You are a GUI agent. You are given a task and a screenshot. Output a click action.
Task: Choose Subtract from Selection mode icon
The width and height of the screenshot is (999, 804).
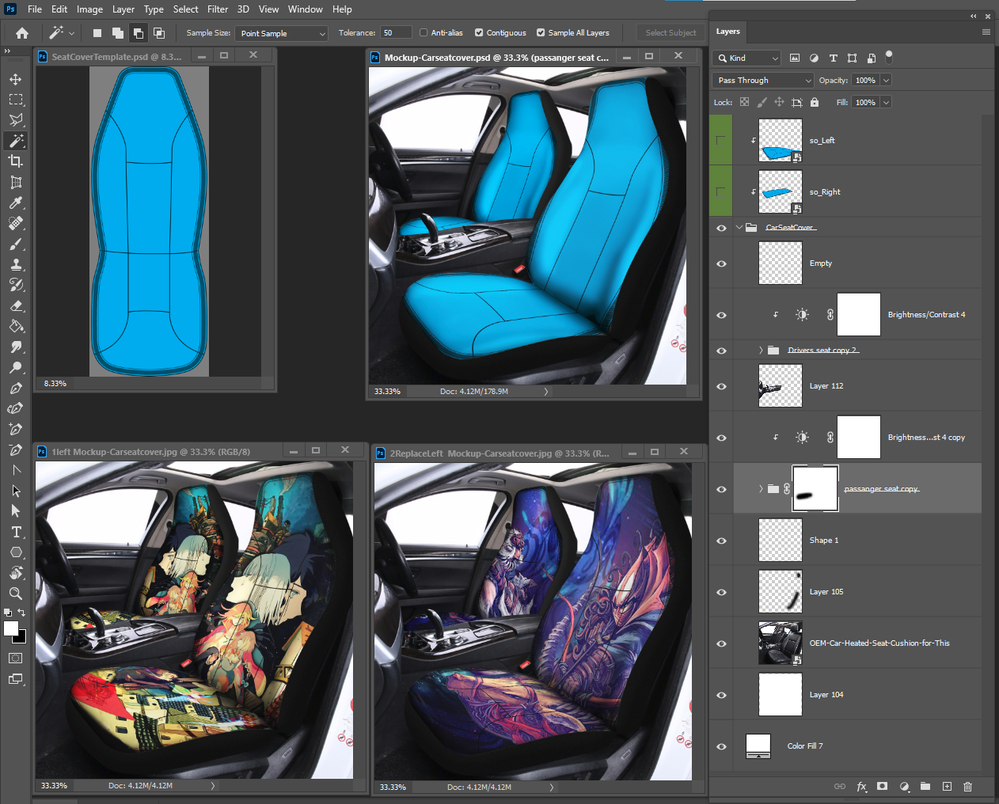click(138, 33)
